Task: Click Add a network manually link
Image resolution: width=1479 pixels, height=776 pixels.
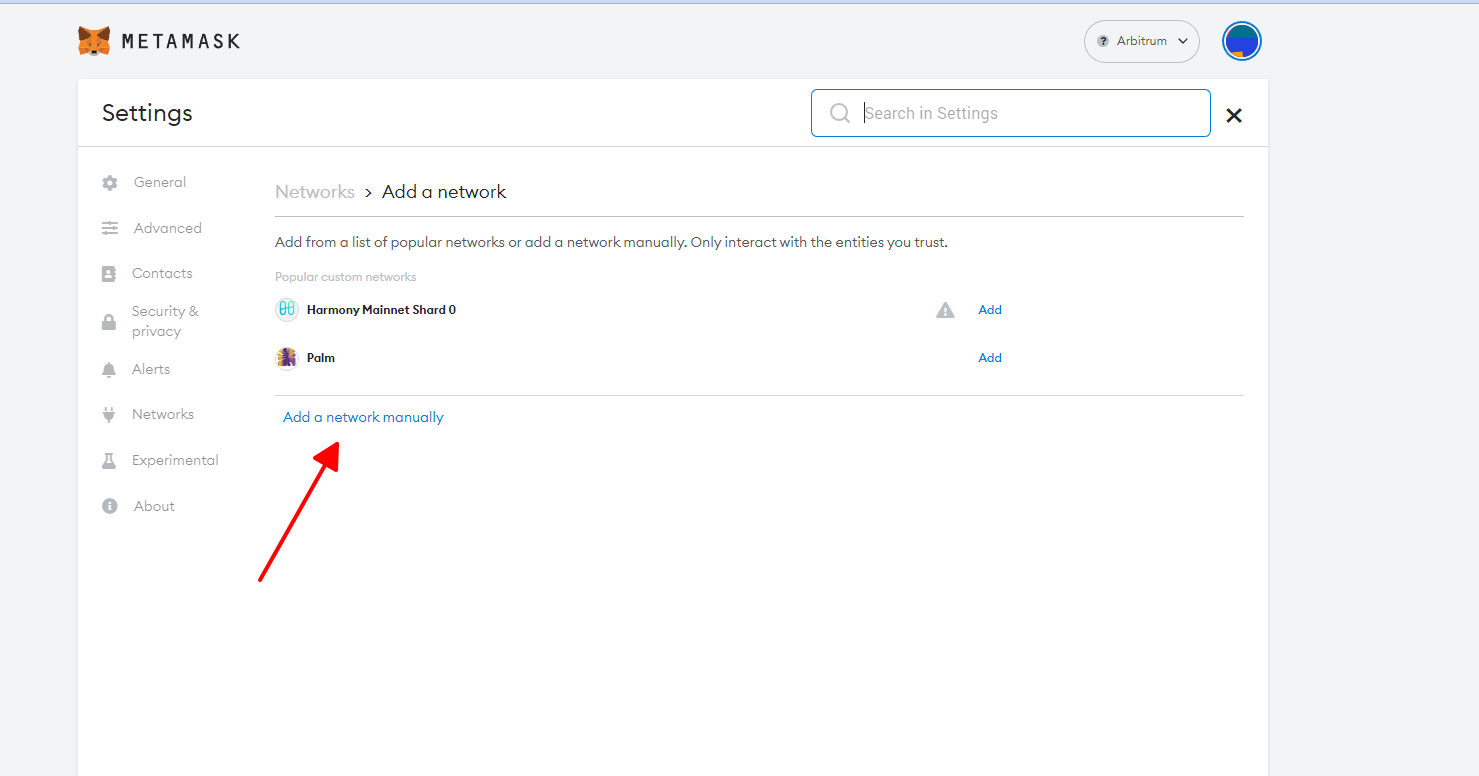Action: [x=363, y=417]
